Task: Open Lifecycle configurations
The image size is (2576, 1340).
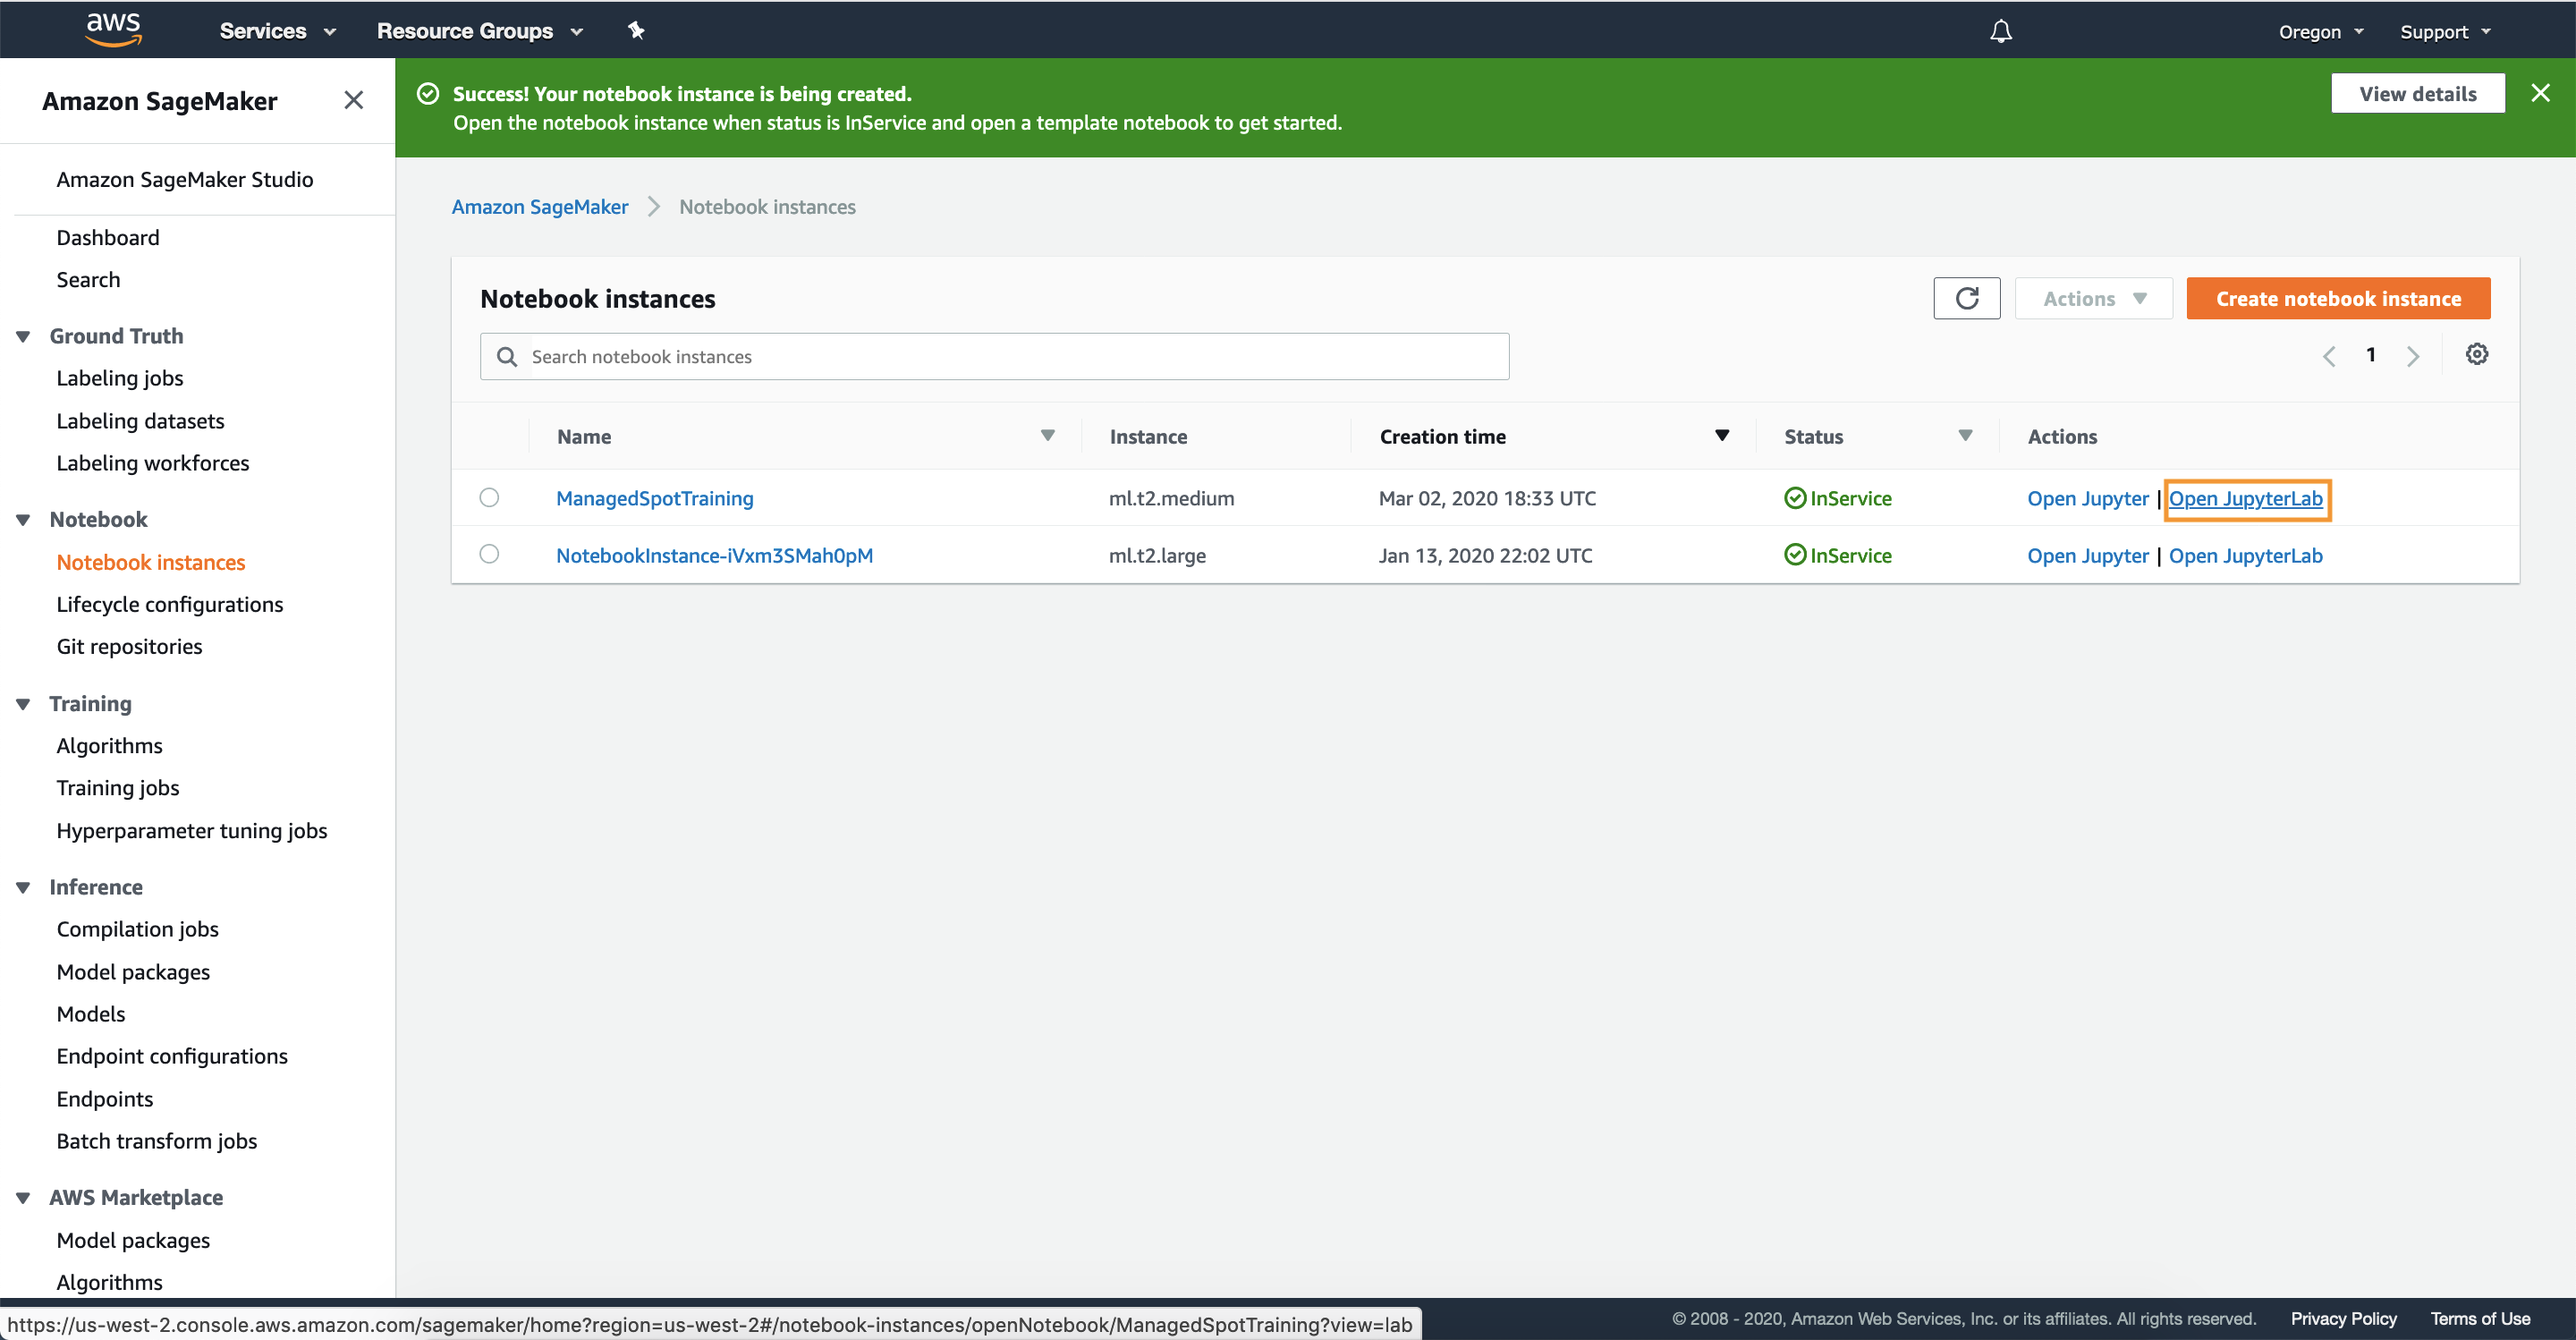Action: pyautogui.click(x=170, y=605)
